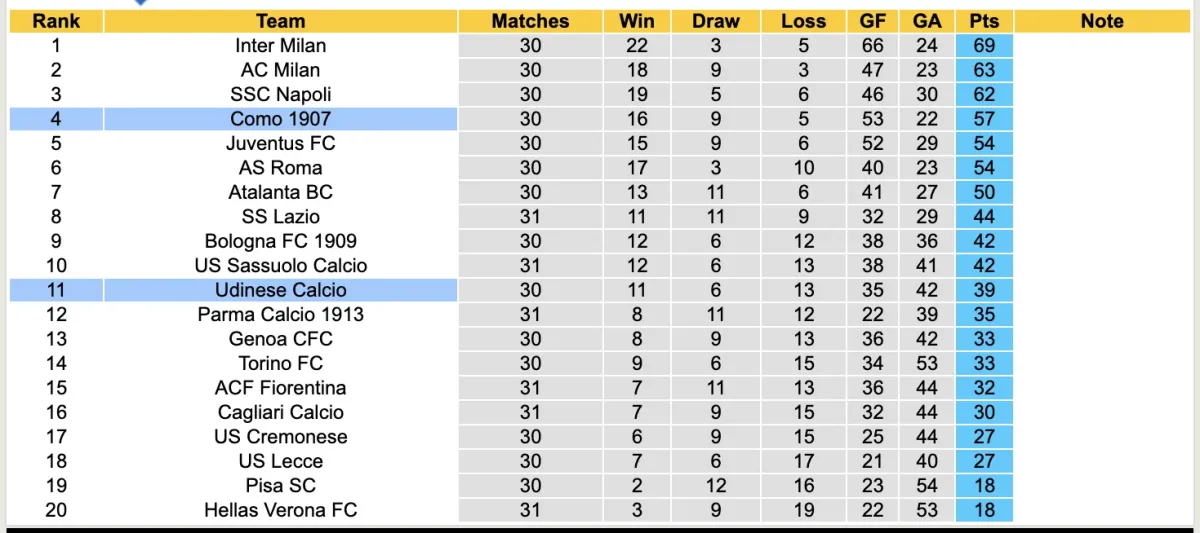Click the highlighted rank 11 cell
This screenshot has height=533, width=1200.
(56, 290)
